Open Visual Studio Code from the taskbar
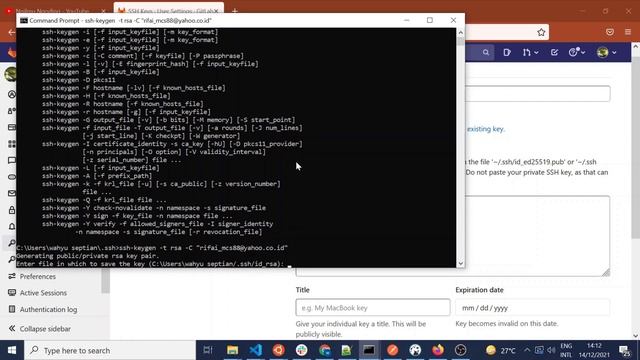640x360 pixels. coord(256,350)
